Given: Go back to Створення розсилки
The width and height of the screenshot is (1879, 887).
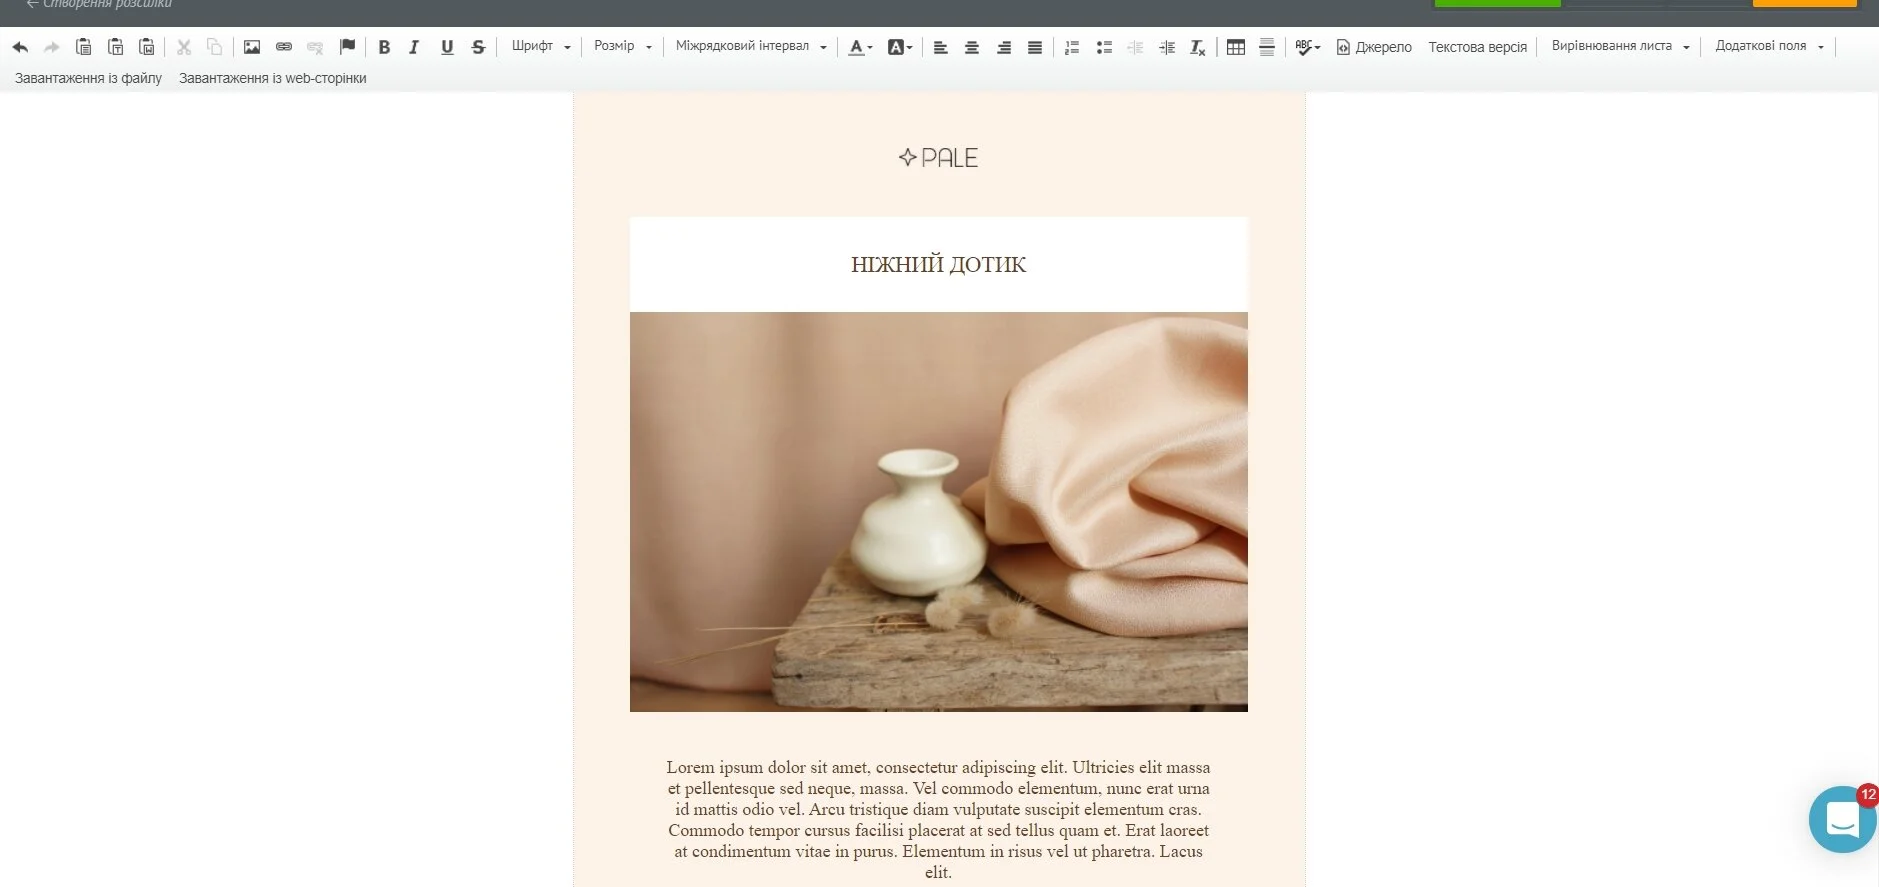Looking at the screenshot, I should [x=99, y=5].
